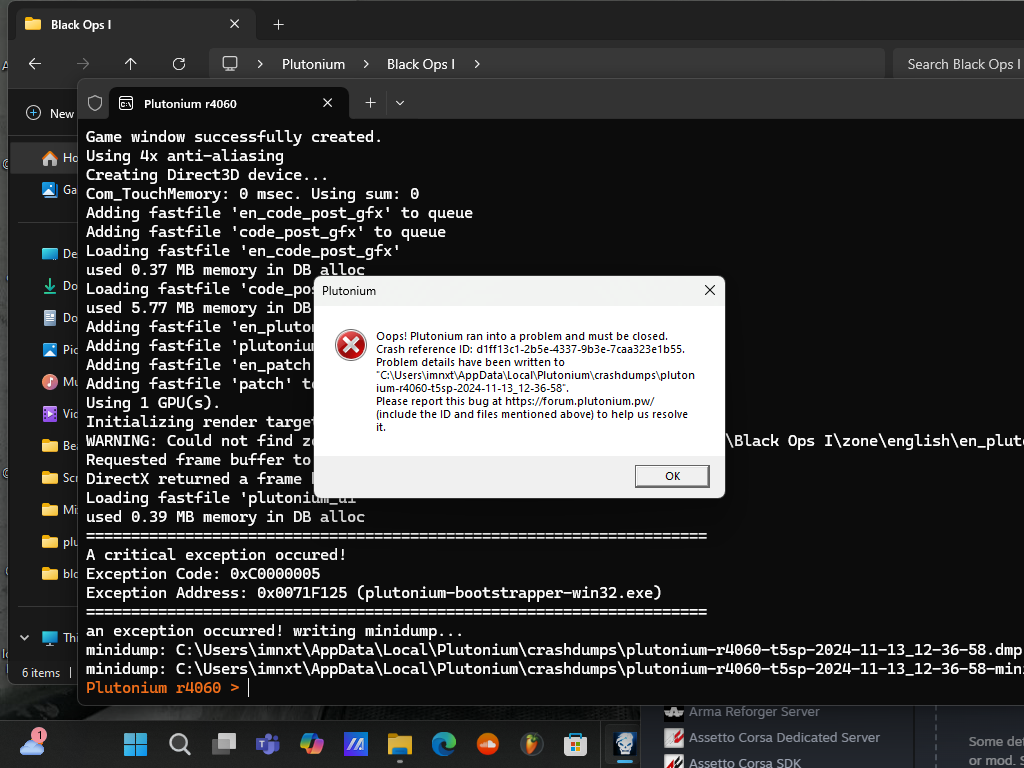Image resolution: width=1024 pixels, height=768 pixels.
Task: Click the shield icon in terminal title bar
Action: point(95,103)
